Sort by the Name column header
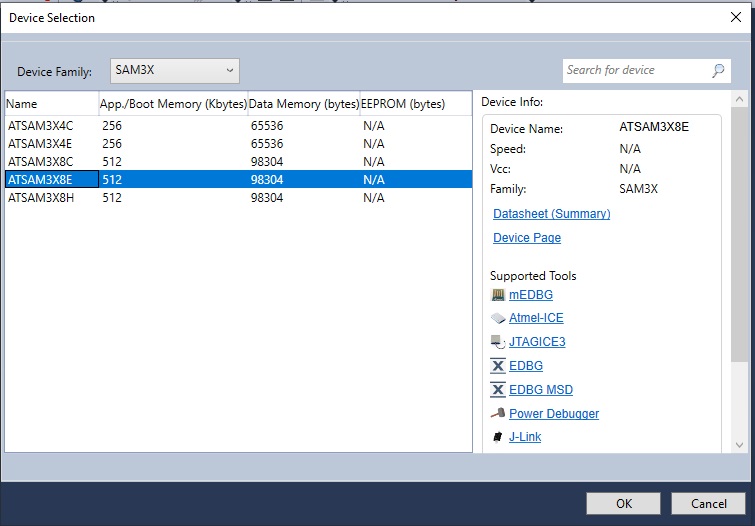The height and width of the screenshot is (526, 755). point(50,103)
